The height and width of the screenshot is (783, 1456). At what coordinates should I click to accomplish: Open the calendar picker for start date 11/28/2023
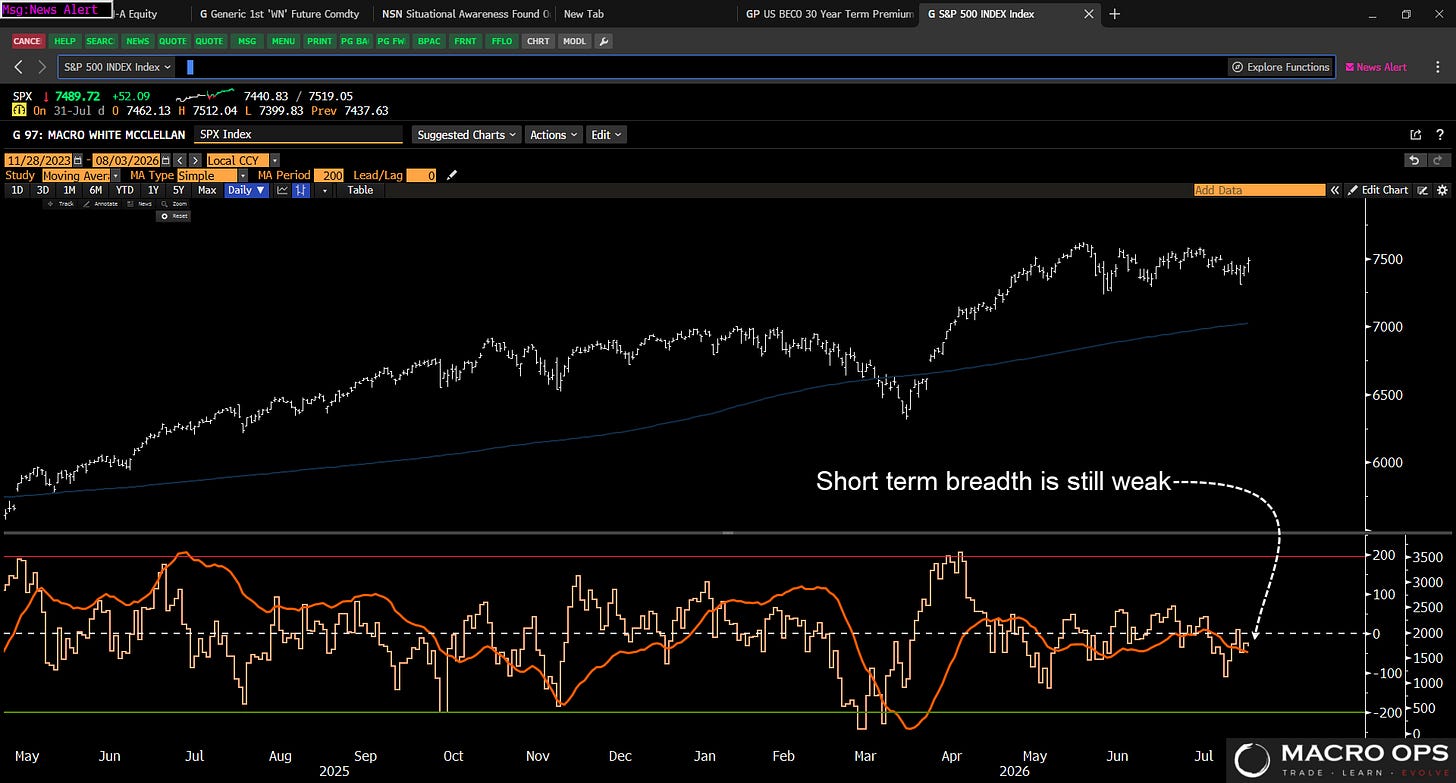(77, 160)
